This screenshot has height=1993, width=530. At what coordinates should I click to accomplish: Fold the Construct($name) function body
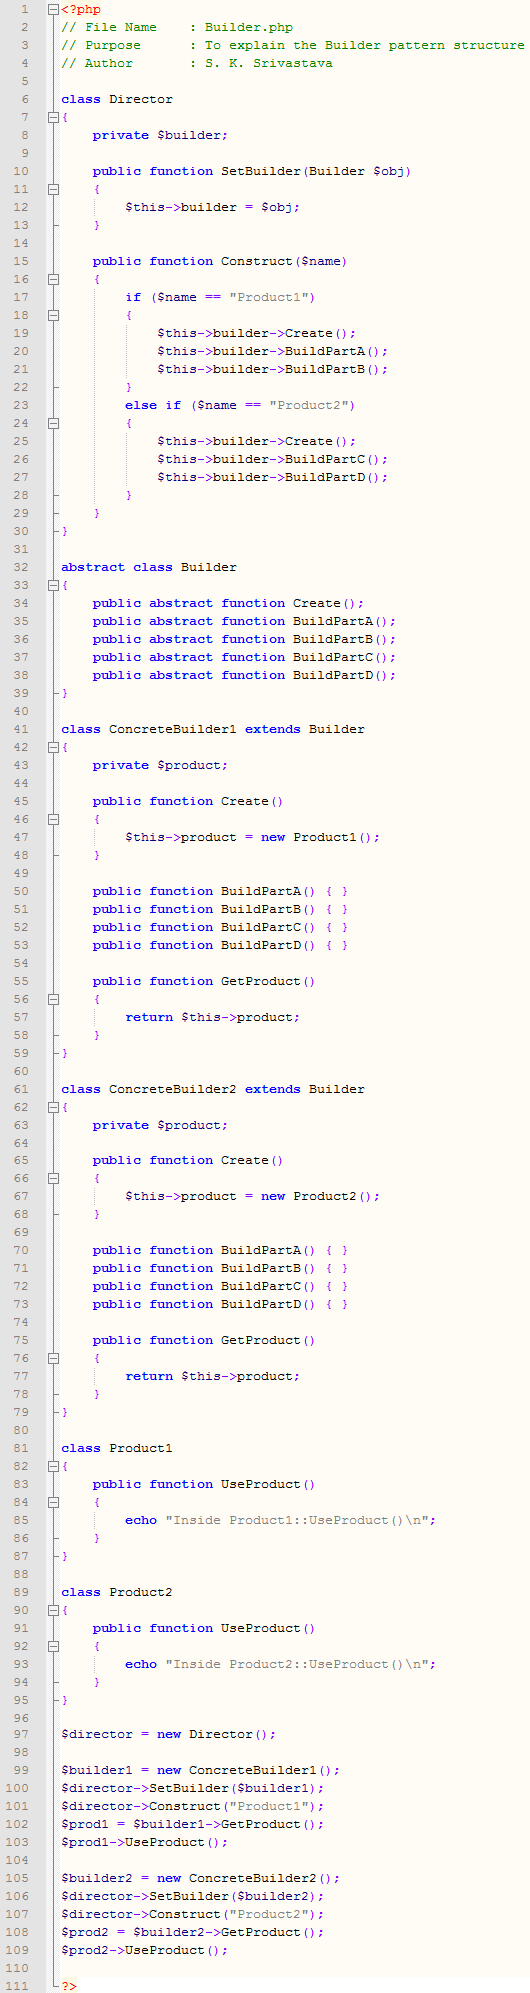(x=53, y=279)
